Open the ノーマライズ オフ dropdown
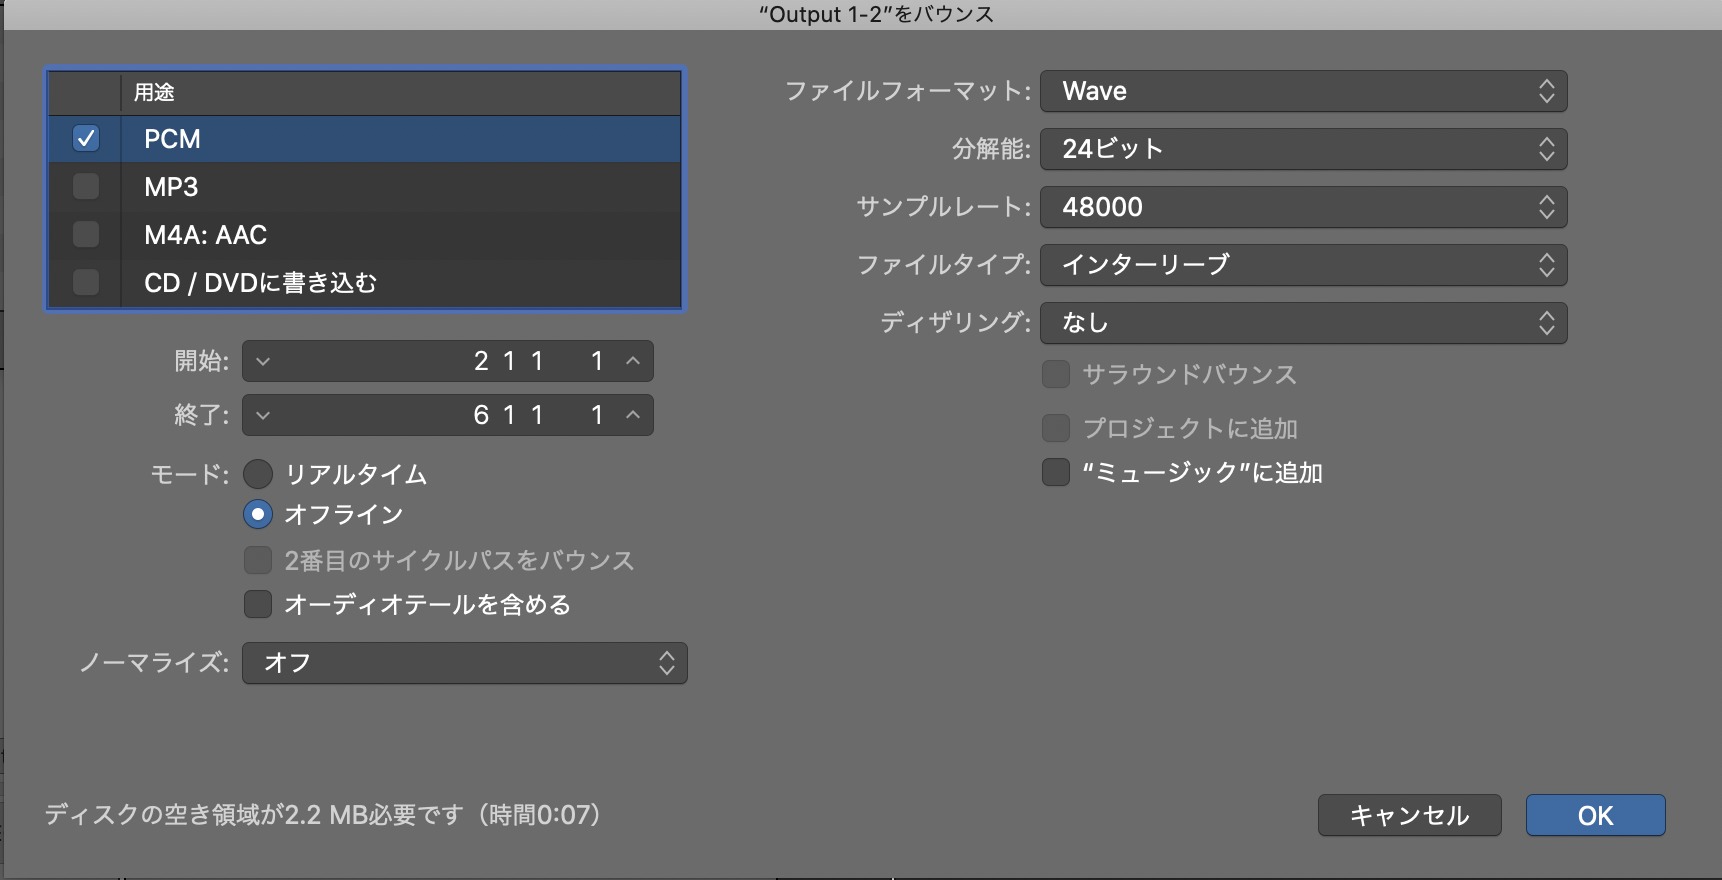Image resolution: width=1722 pixels, height=880 pixels. pyautogui.click(x=465, y=663)
